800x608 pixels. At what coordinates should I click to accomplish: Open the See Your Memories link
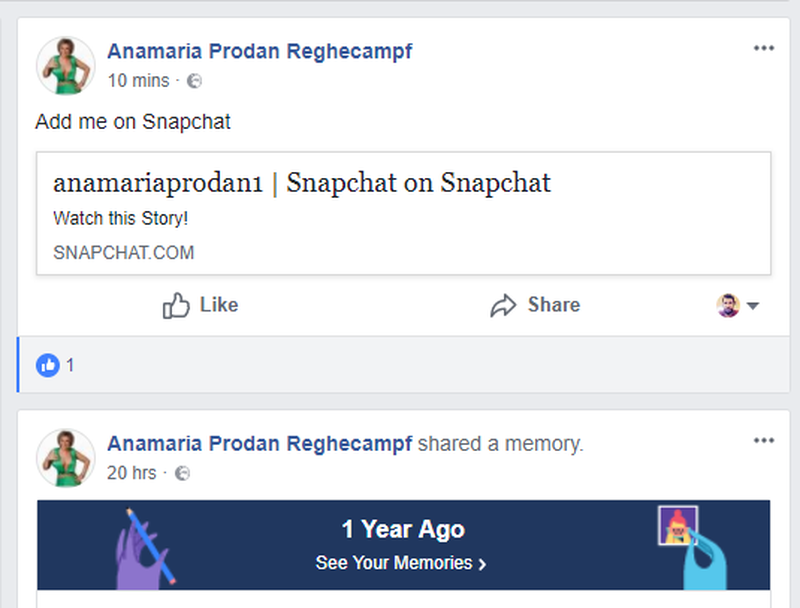401,563
